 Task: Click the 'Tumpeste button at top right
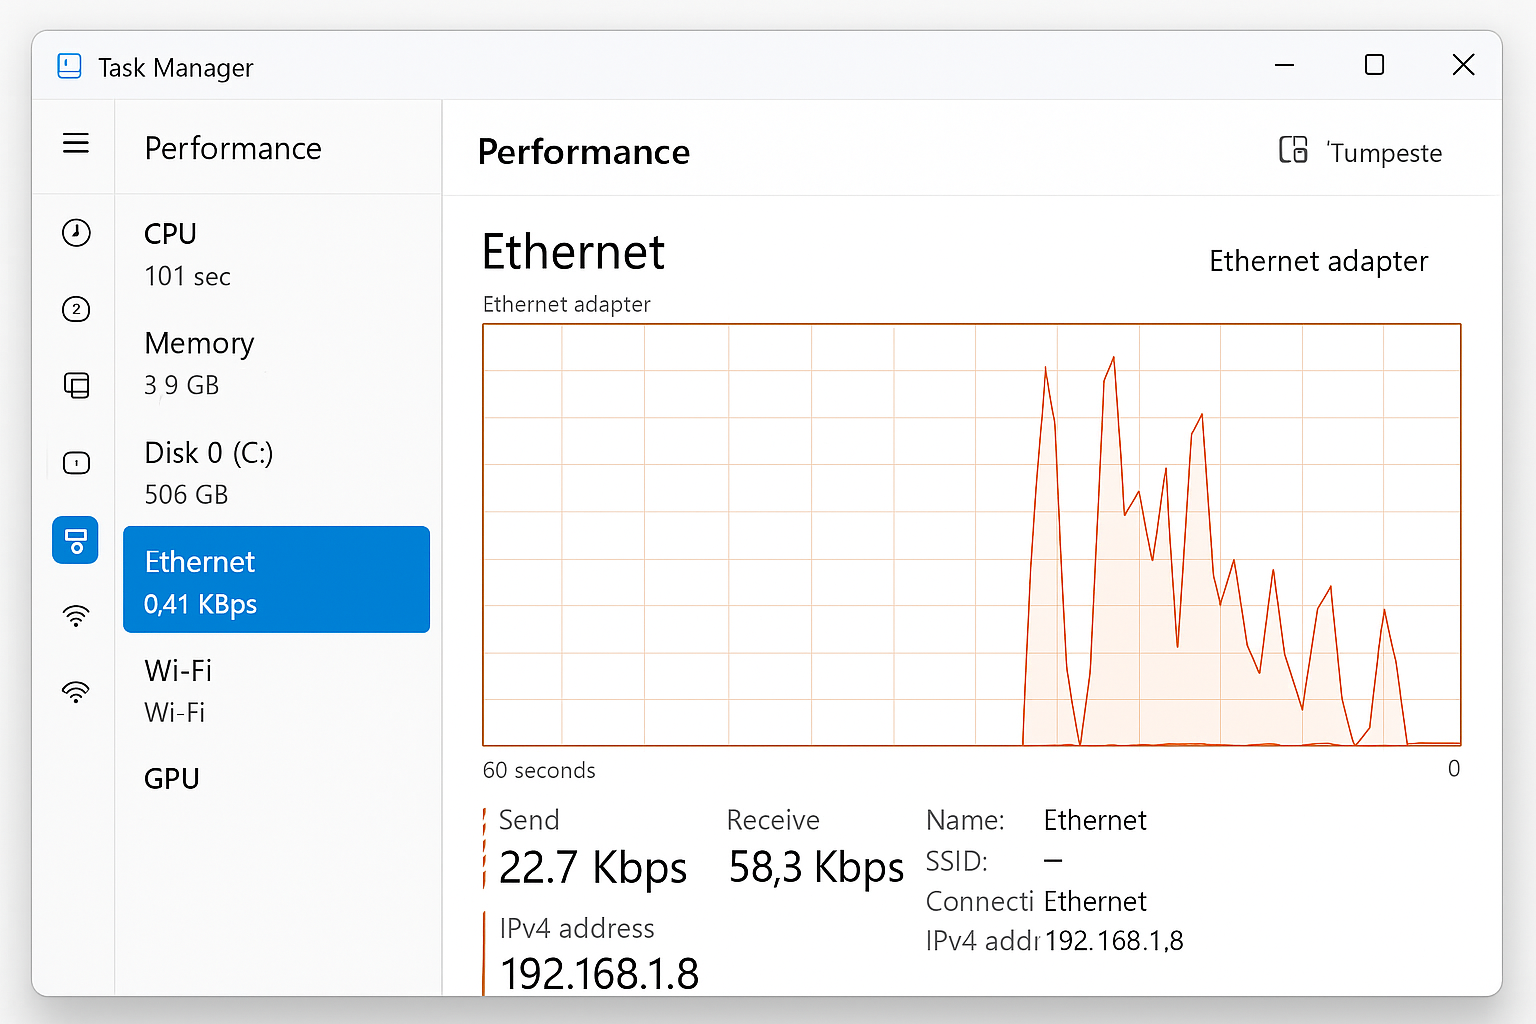pos(1385,152)
